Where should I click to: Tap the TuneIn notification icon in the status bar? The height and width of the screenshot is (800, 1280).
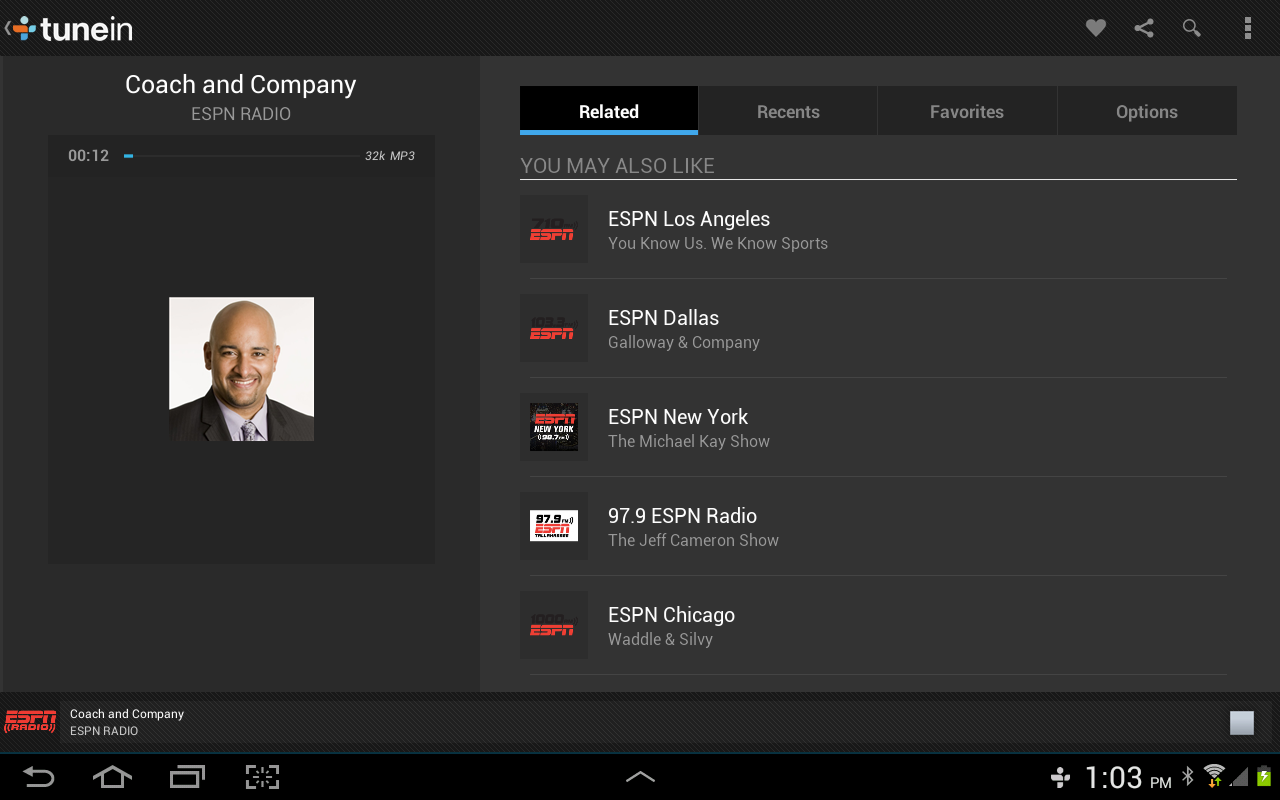(1061, 777)
